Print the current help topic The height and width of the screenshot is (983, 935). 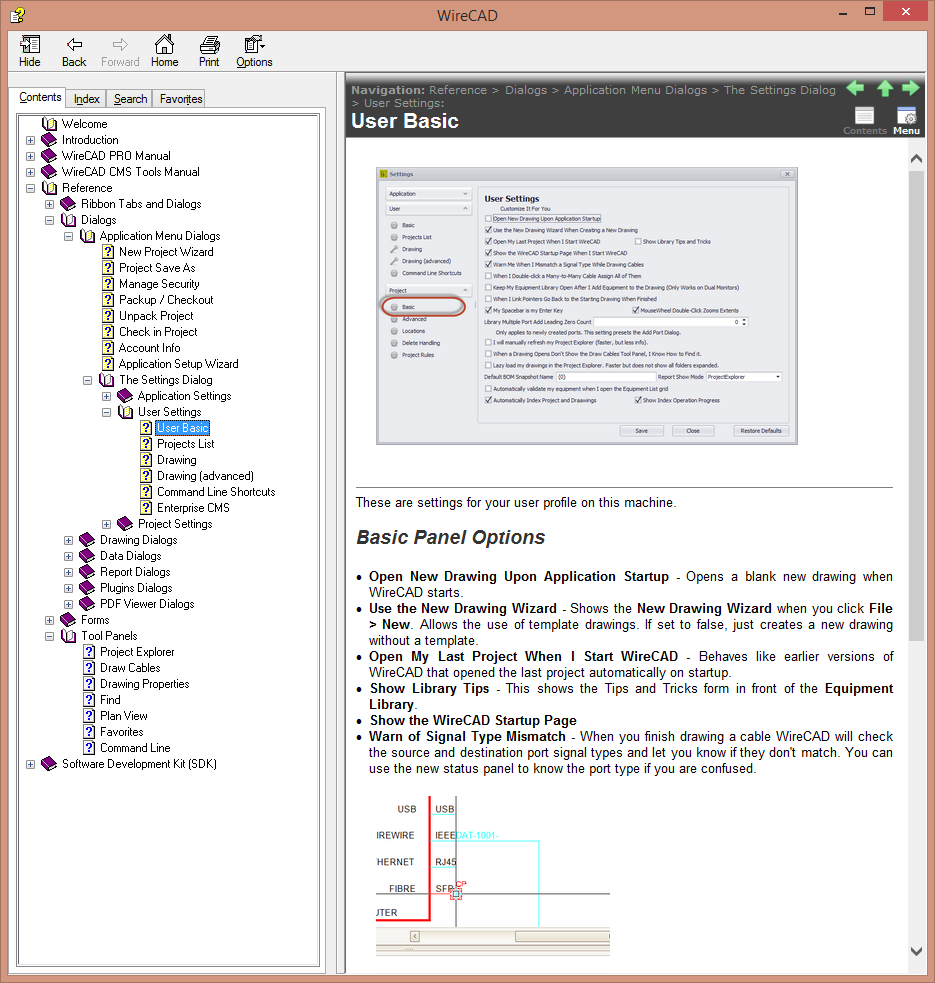(x=209, y=51)
